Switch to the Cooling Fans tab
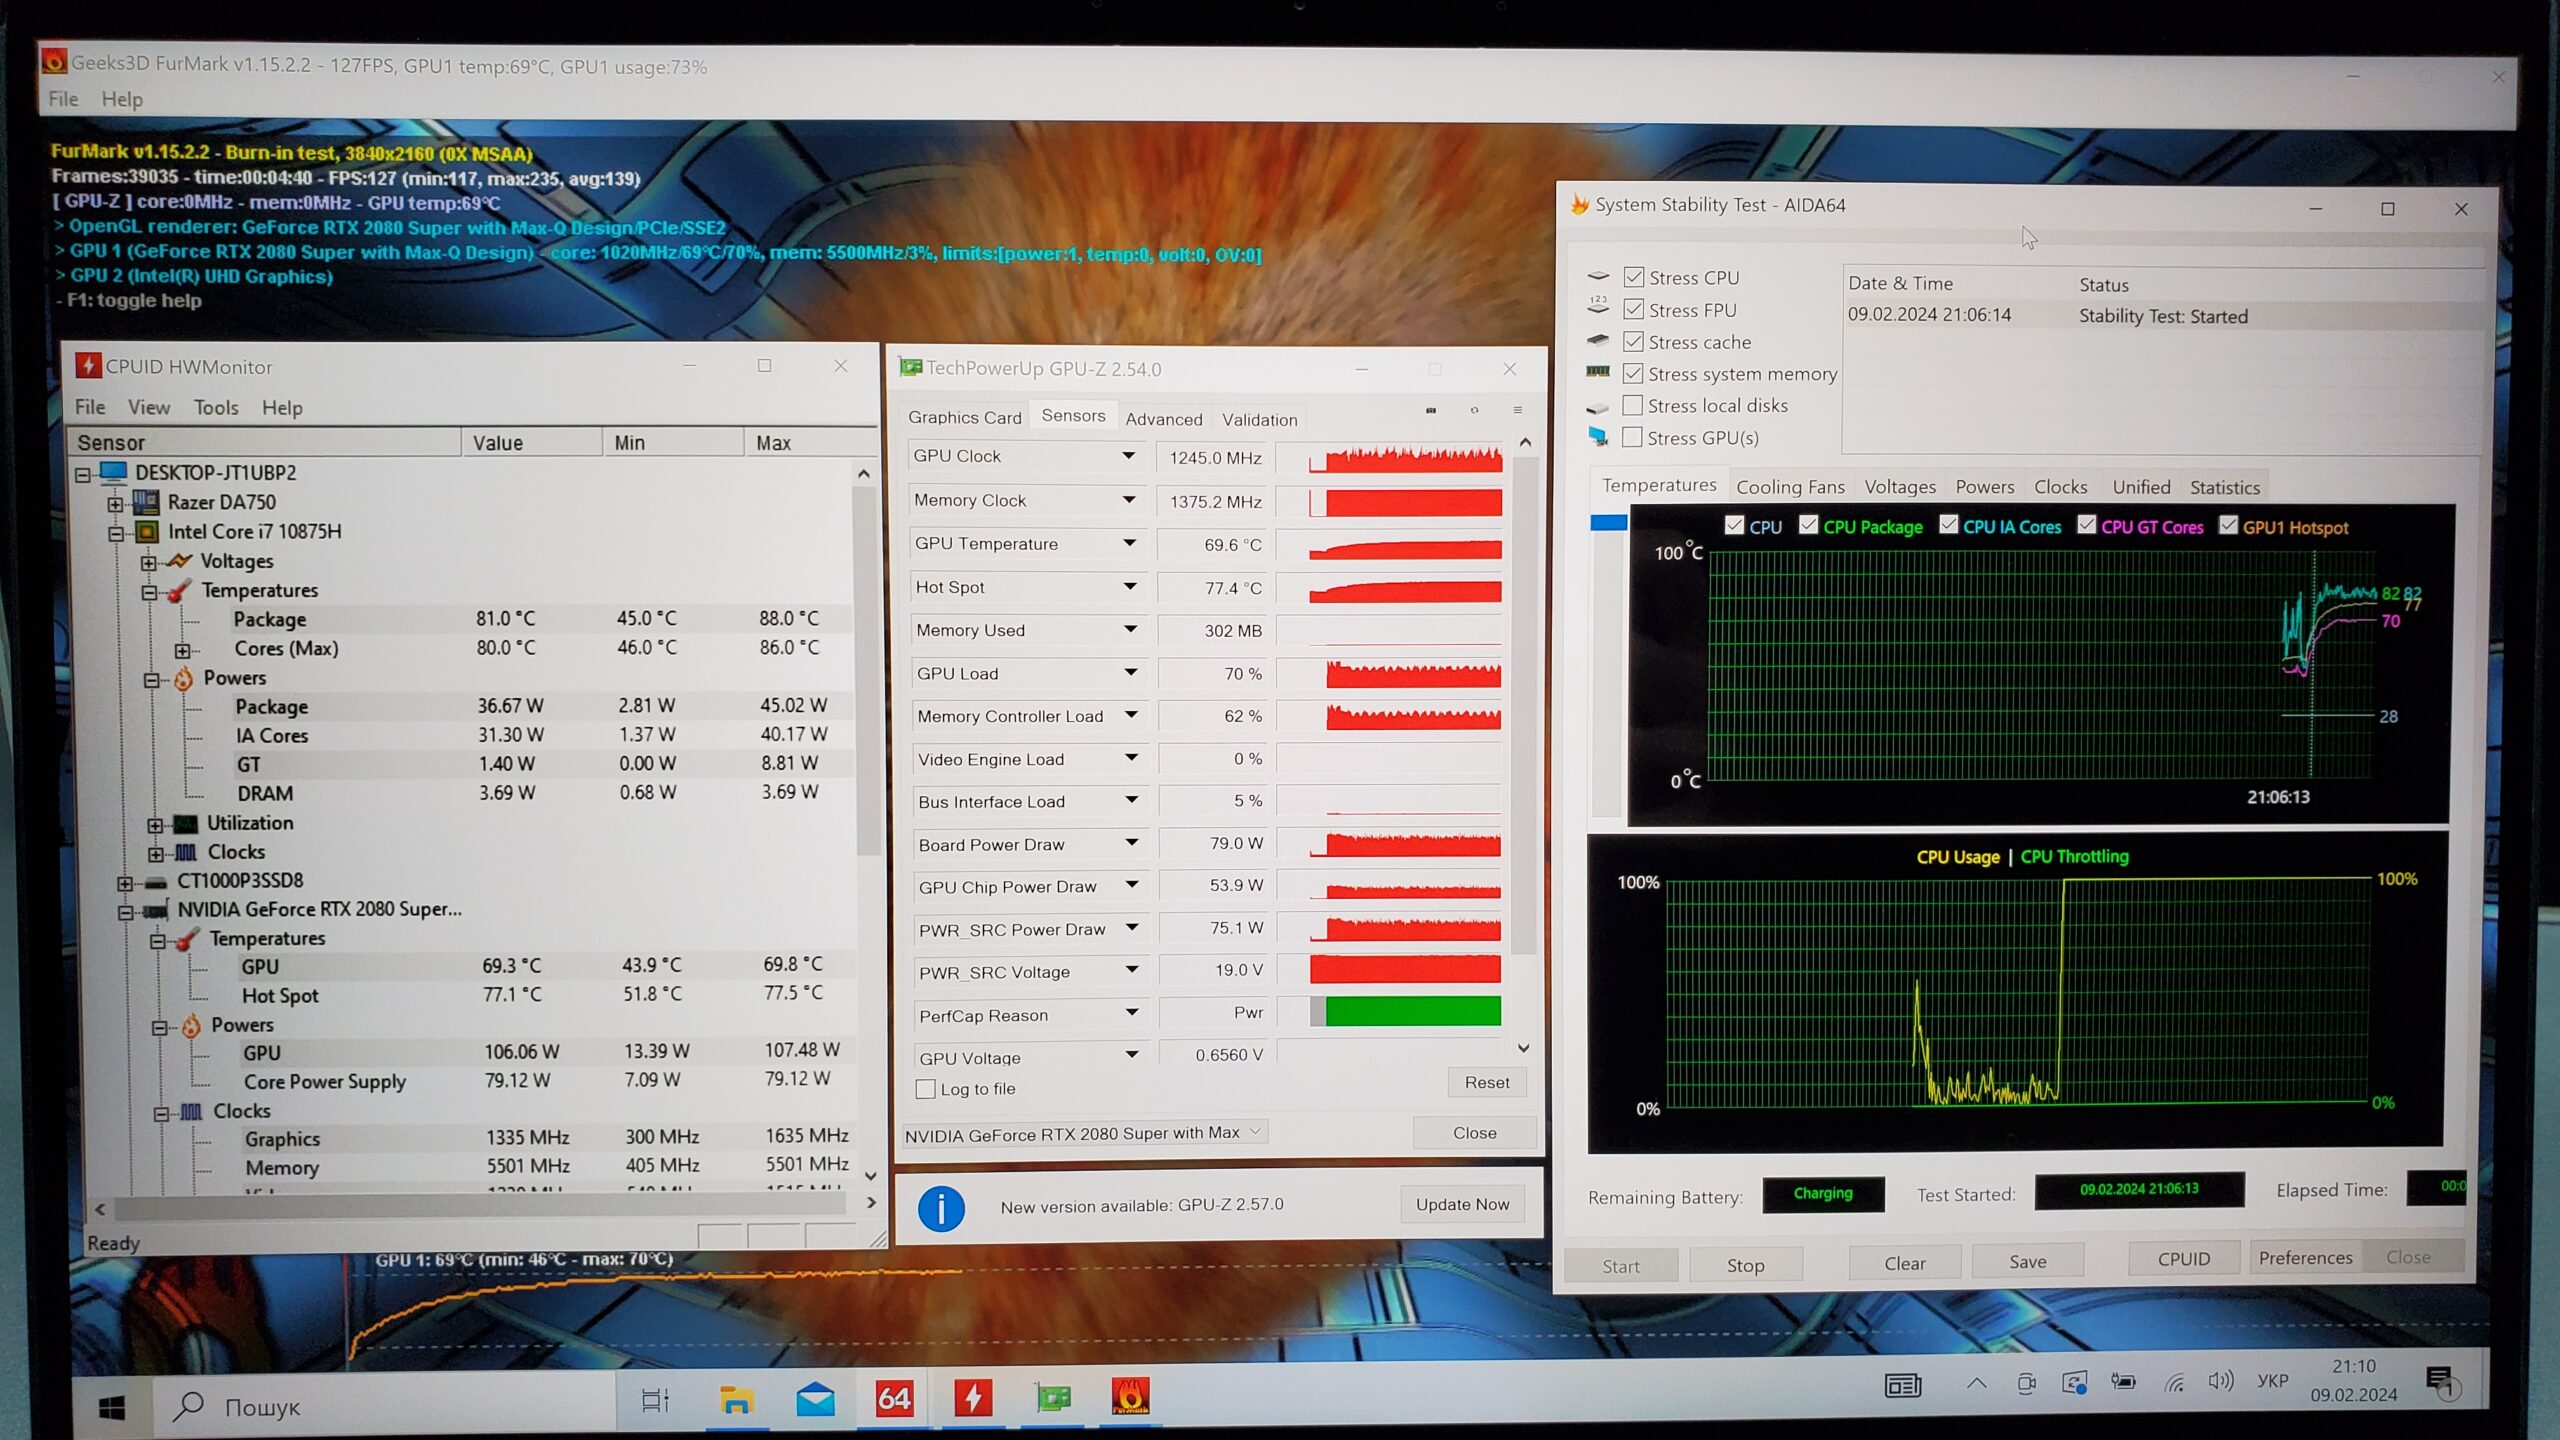This screenshot has width=2560, height=1440. click(1789, 487)
